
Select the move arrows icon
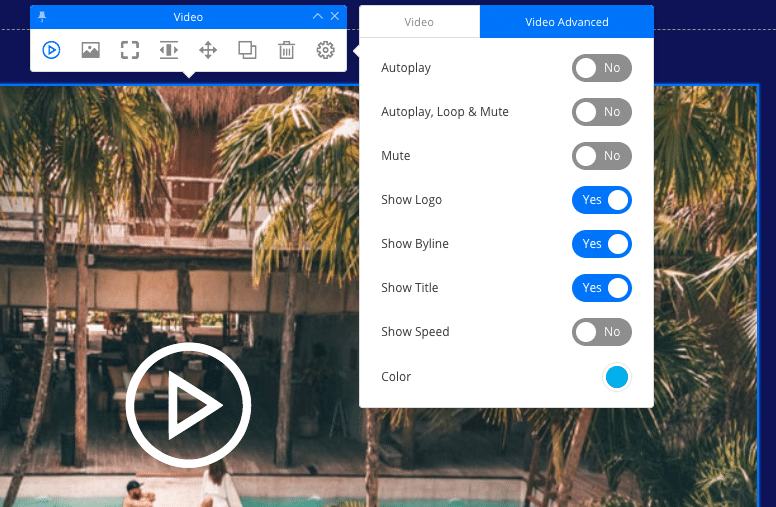pos(208,50)
